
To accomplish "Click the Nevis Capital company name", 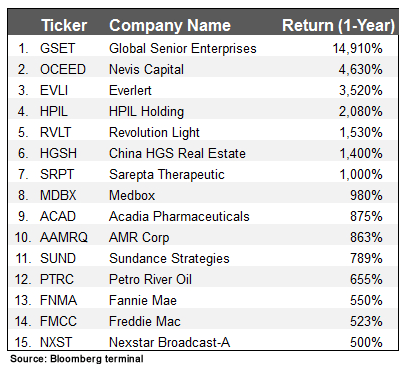I will pos(146,70).
